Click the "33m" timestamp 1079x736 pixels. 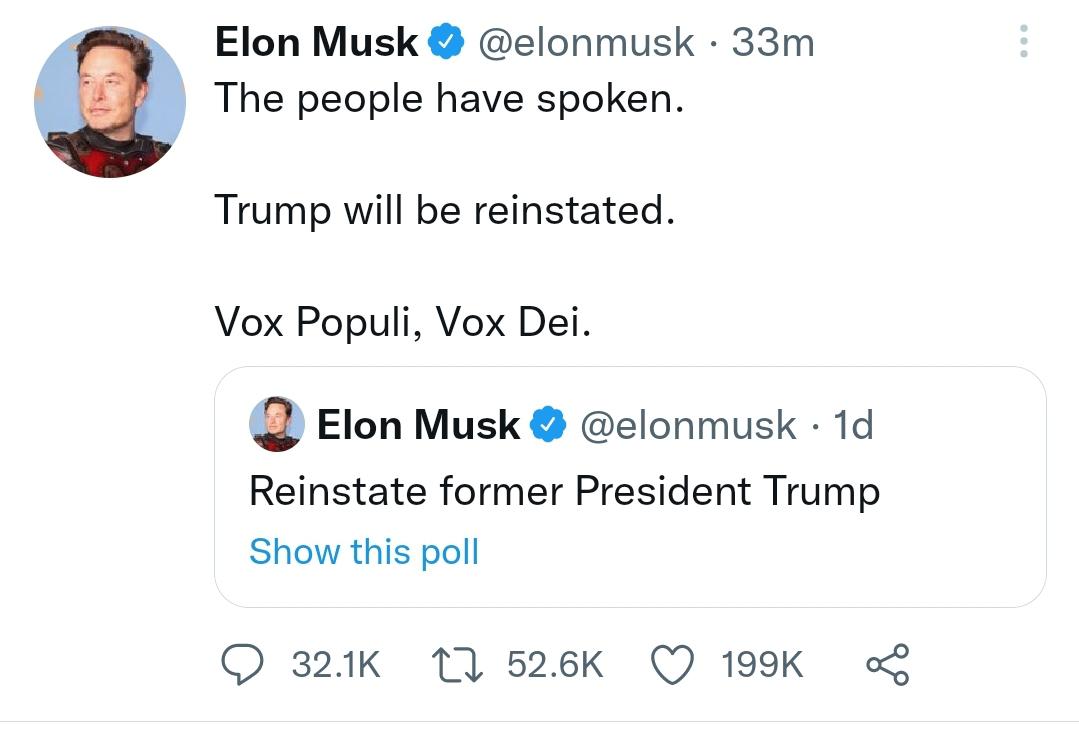click(x=773, y=42)
